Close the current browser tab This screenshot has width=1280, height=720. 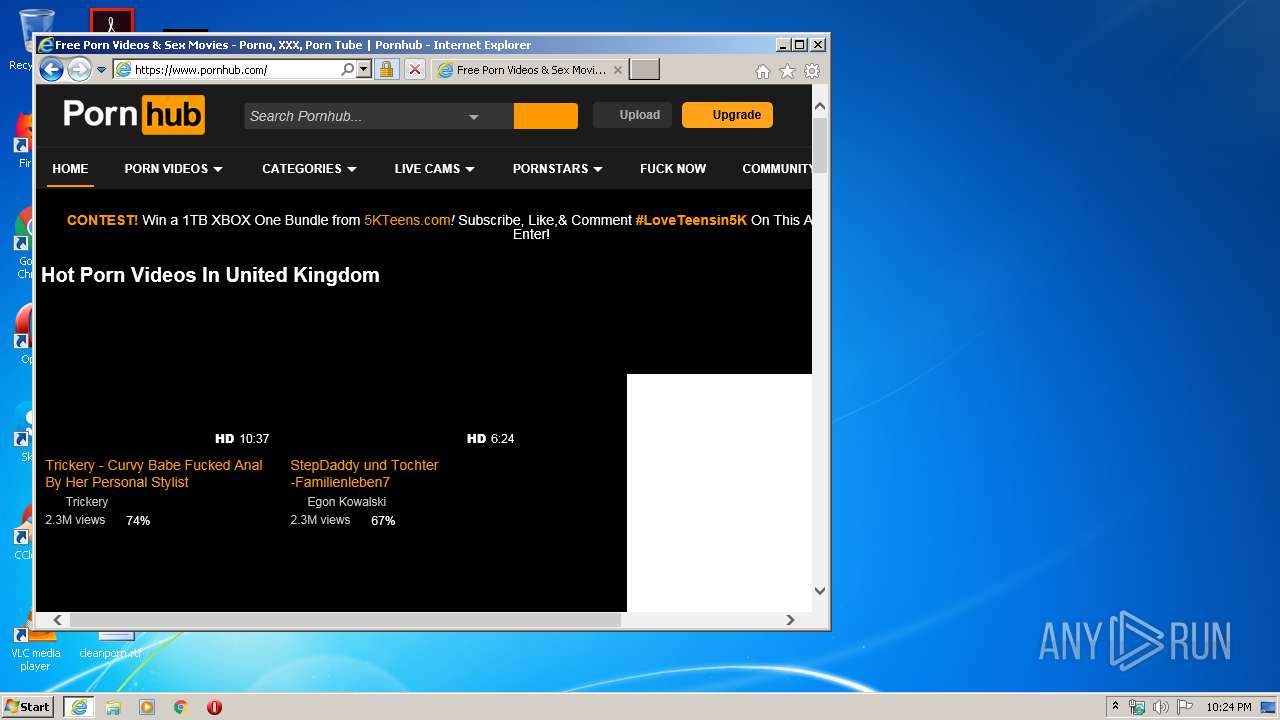618,70
